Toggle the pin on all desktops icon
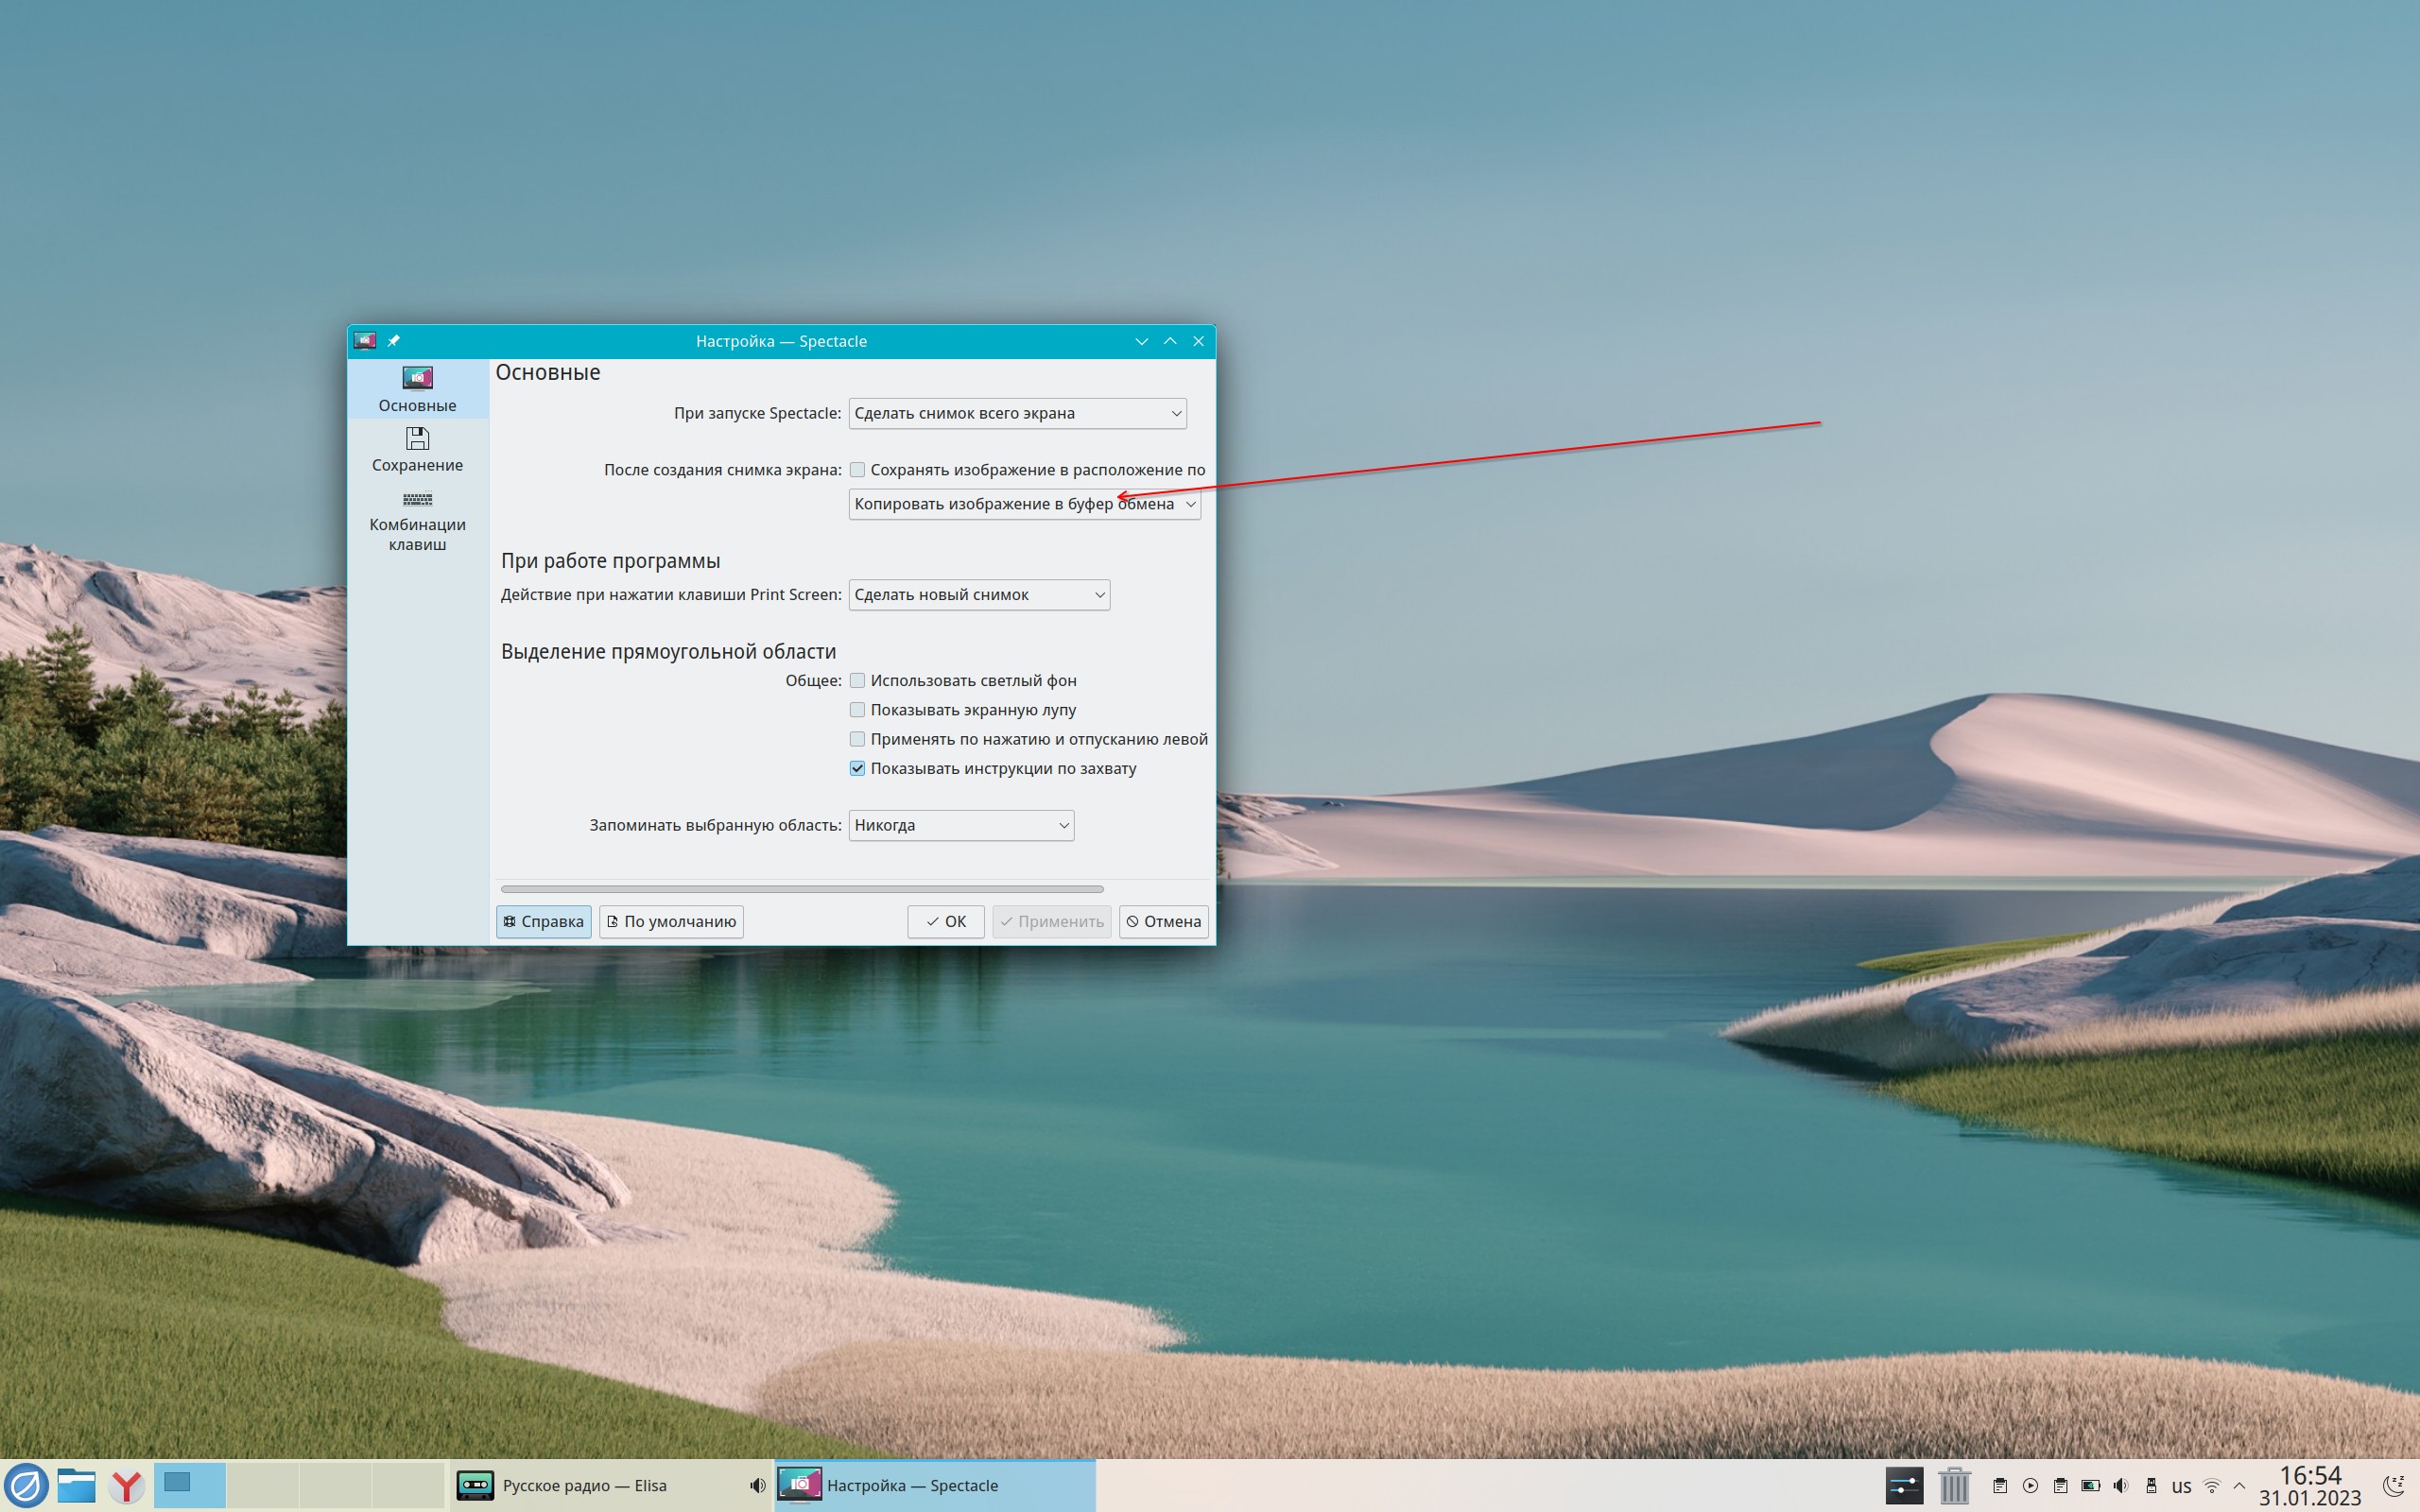 coord(394,341)
